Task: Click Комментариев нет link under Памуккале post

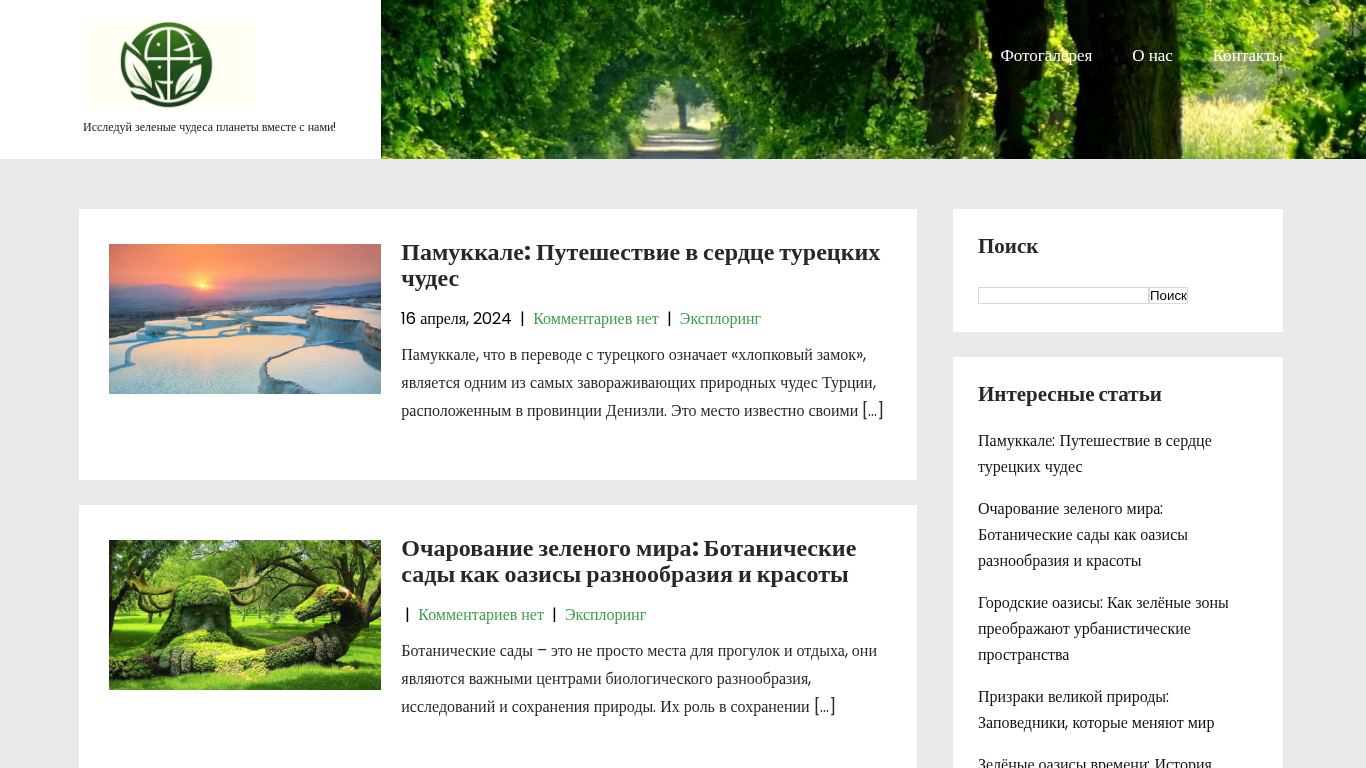Action: click(596, 319)
